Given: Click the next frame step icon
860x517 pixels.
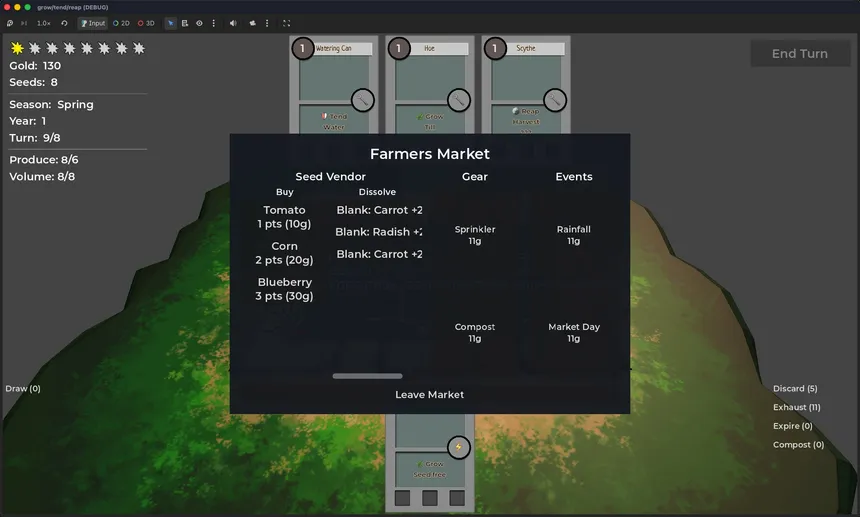Looking at the screenshot, I should click(24, 23).
